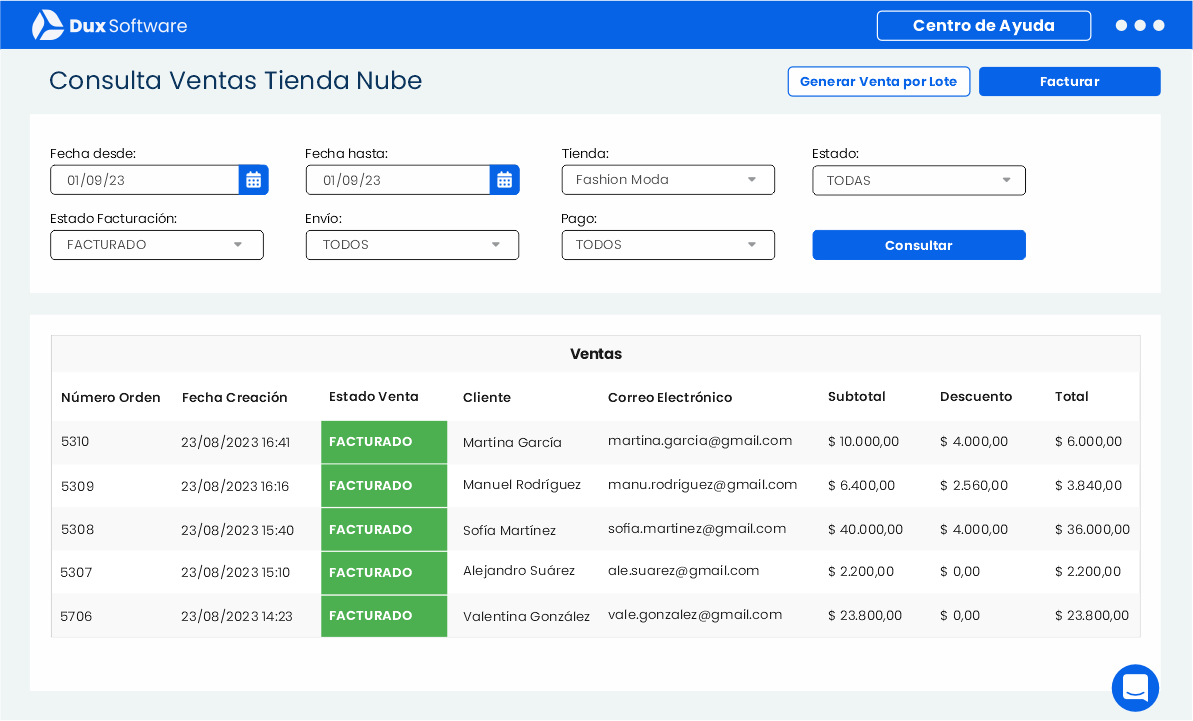This screenshot has height=721, width=1193.
Task: Click the Facturar button
Action: coord(1070,81)
